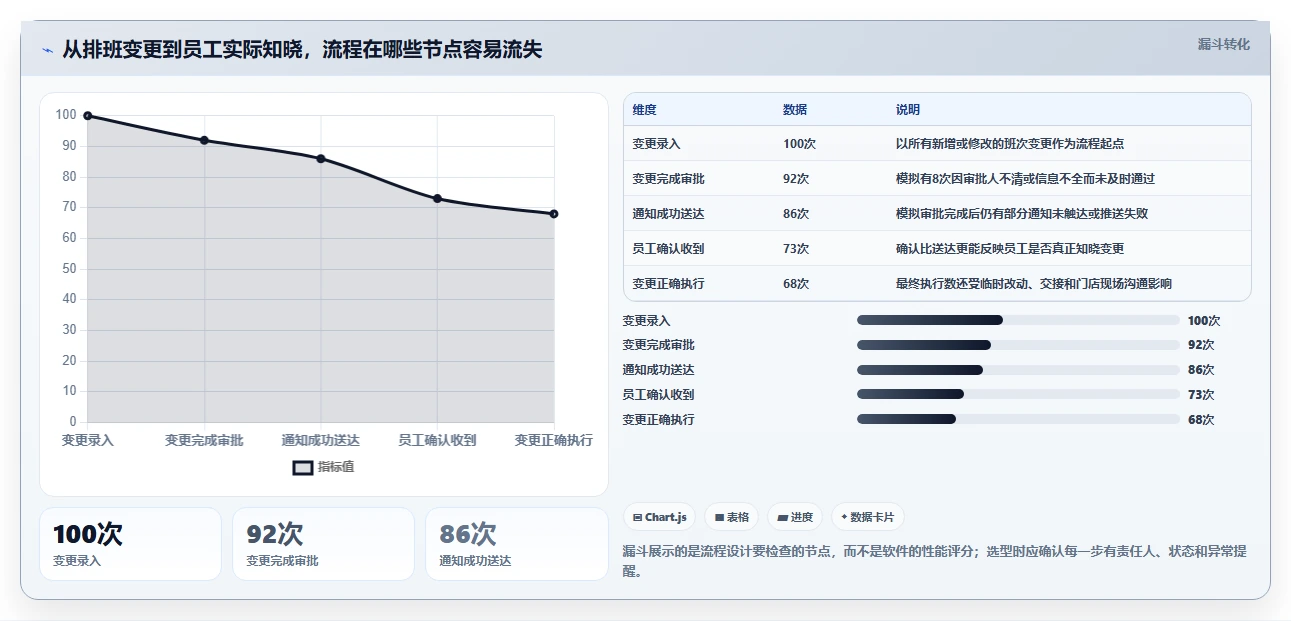Click the 变更正确执行 label in progress list
1291x621 pixels.
(658, 420)
